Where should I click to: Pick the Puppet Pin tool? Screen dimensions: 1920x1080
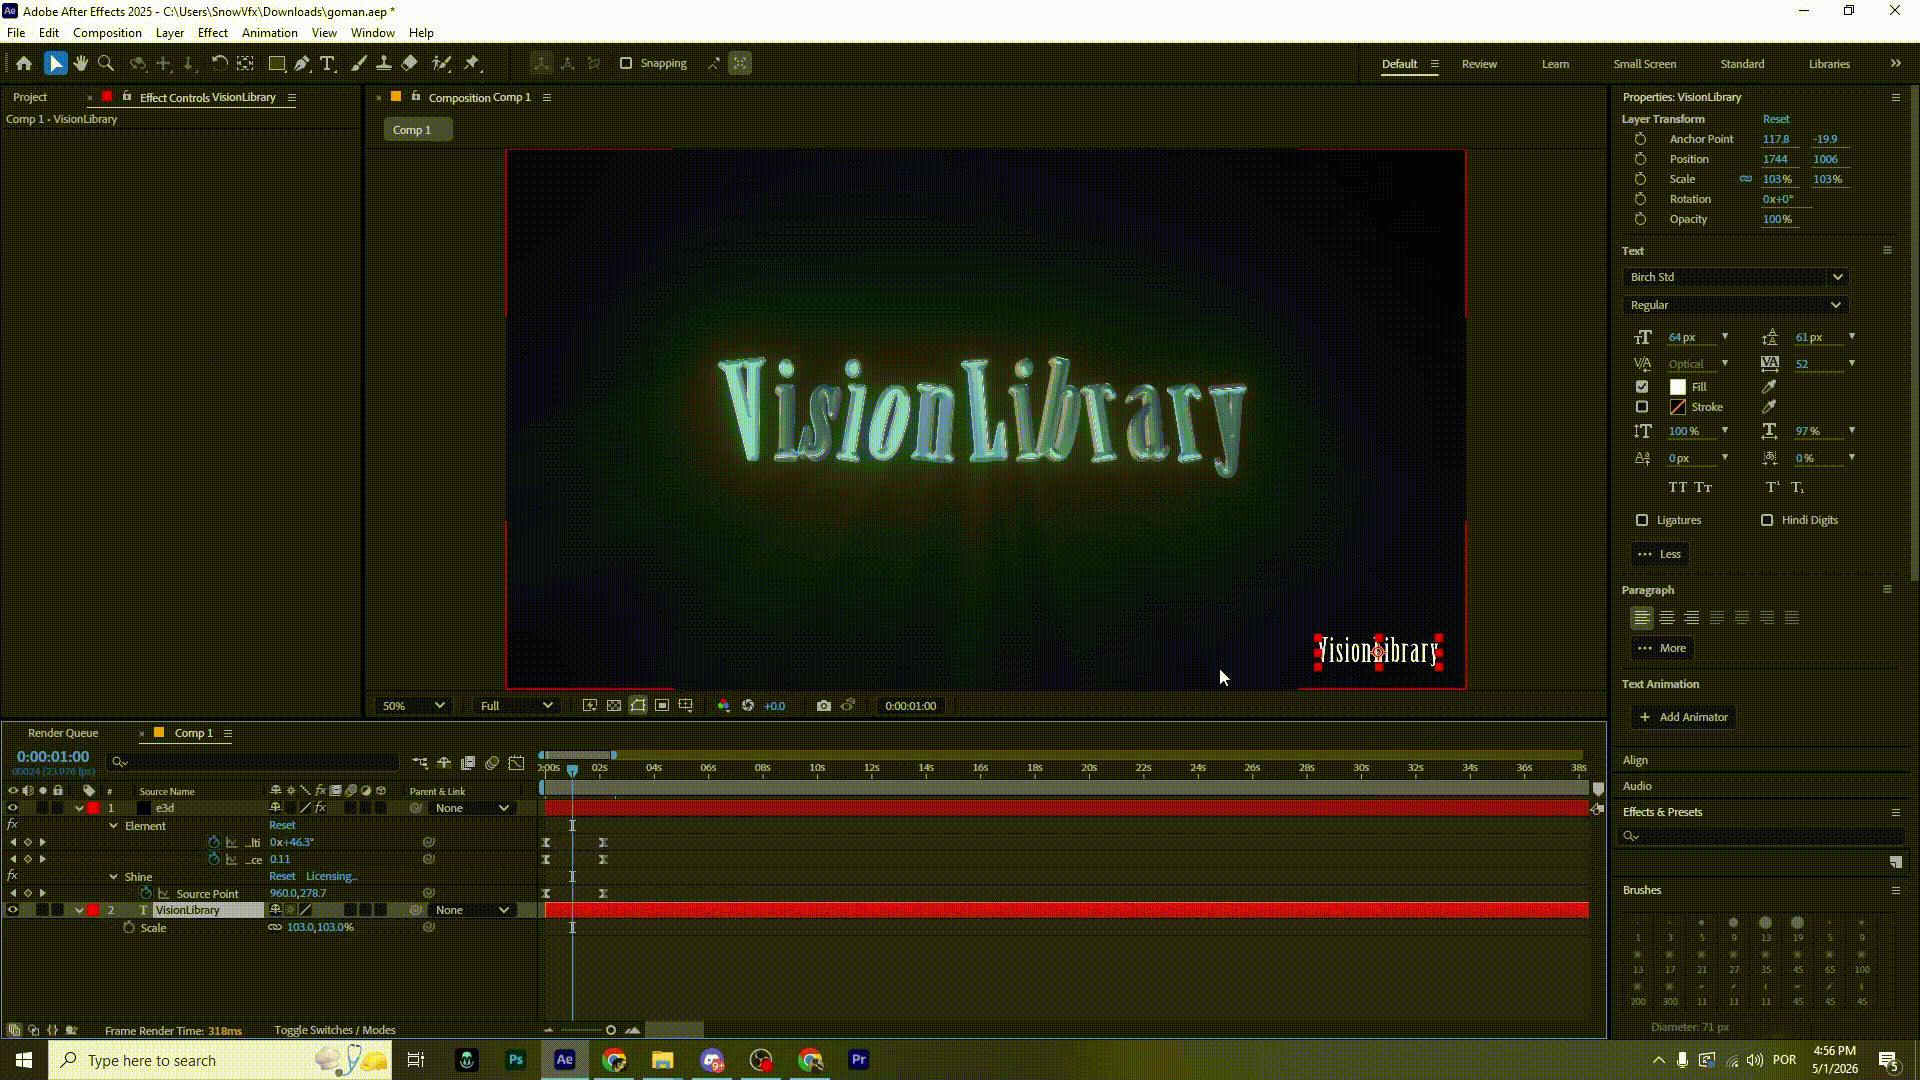[x=473, y=63]
